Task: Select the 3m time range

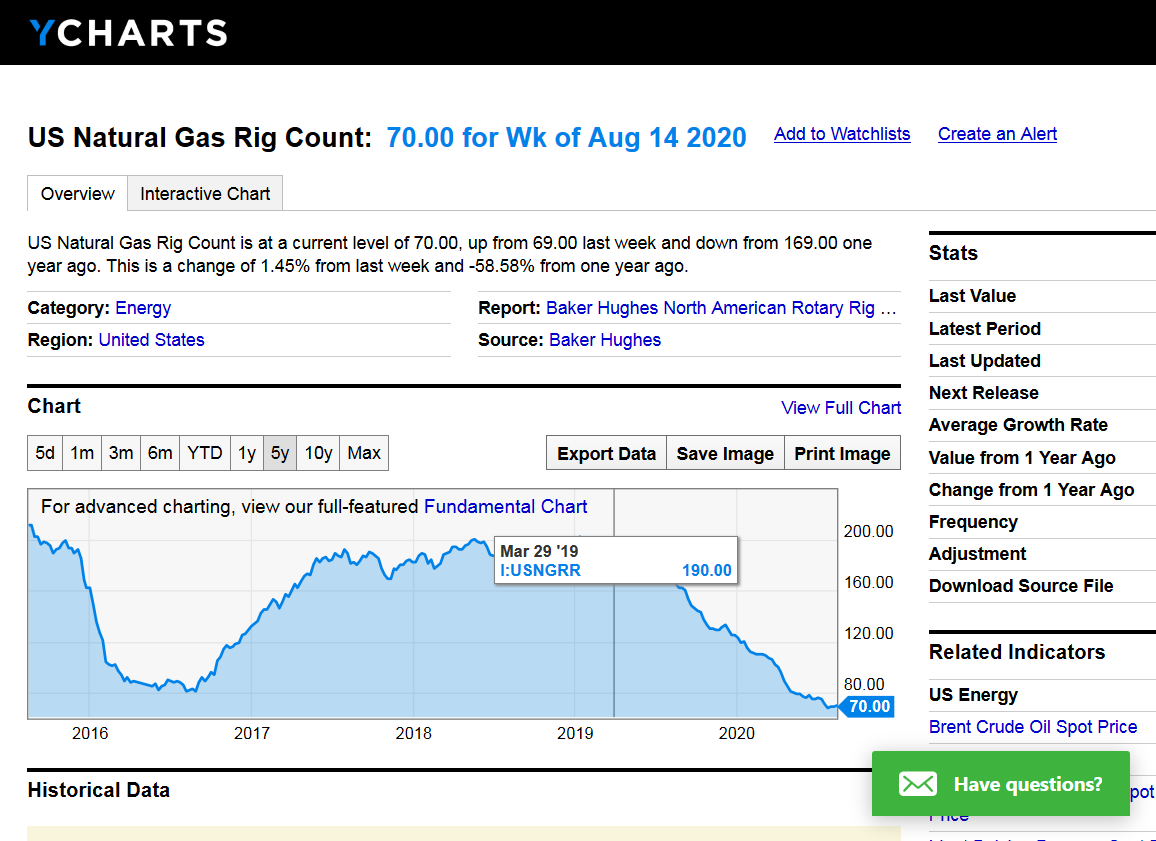Action: tap(121, 453)
